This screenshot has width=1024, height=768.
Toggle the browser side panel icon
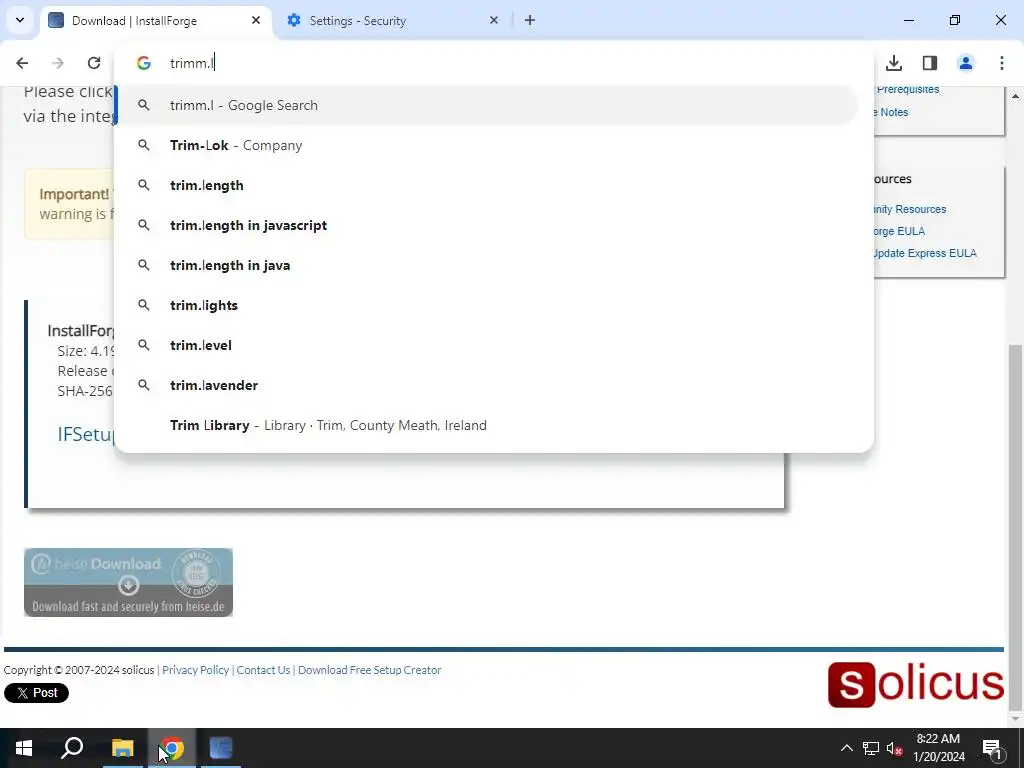pos(930,63)
